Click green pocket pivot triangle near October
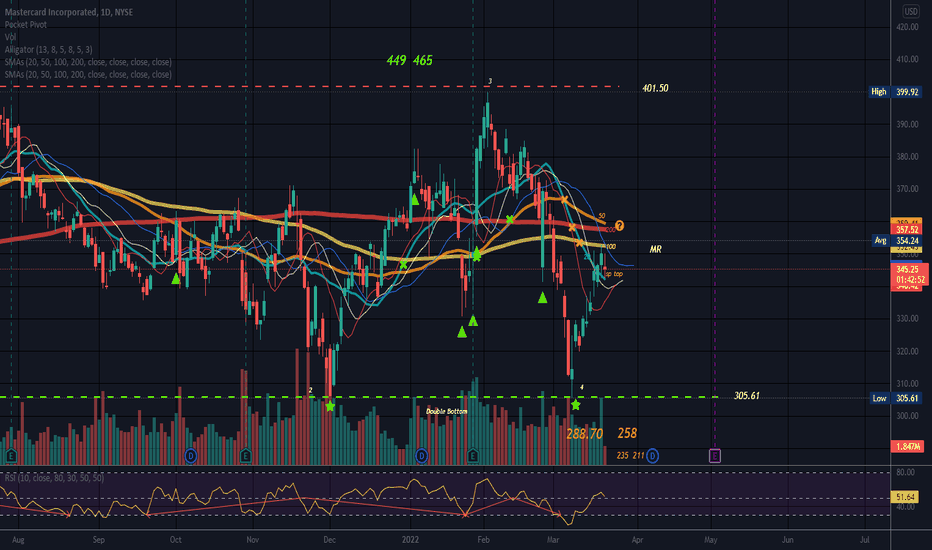This screenshot has height=550, width=932. tap(176, 278)
